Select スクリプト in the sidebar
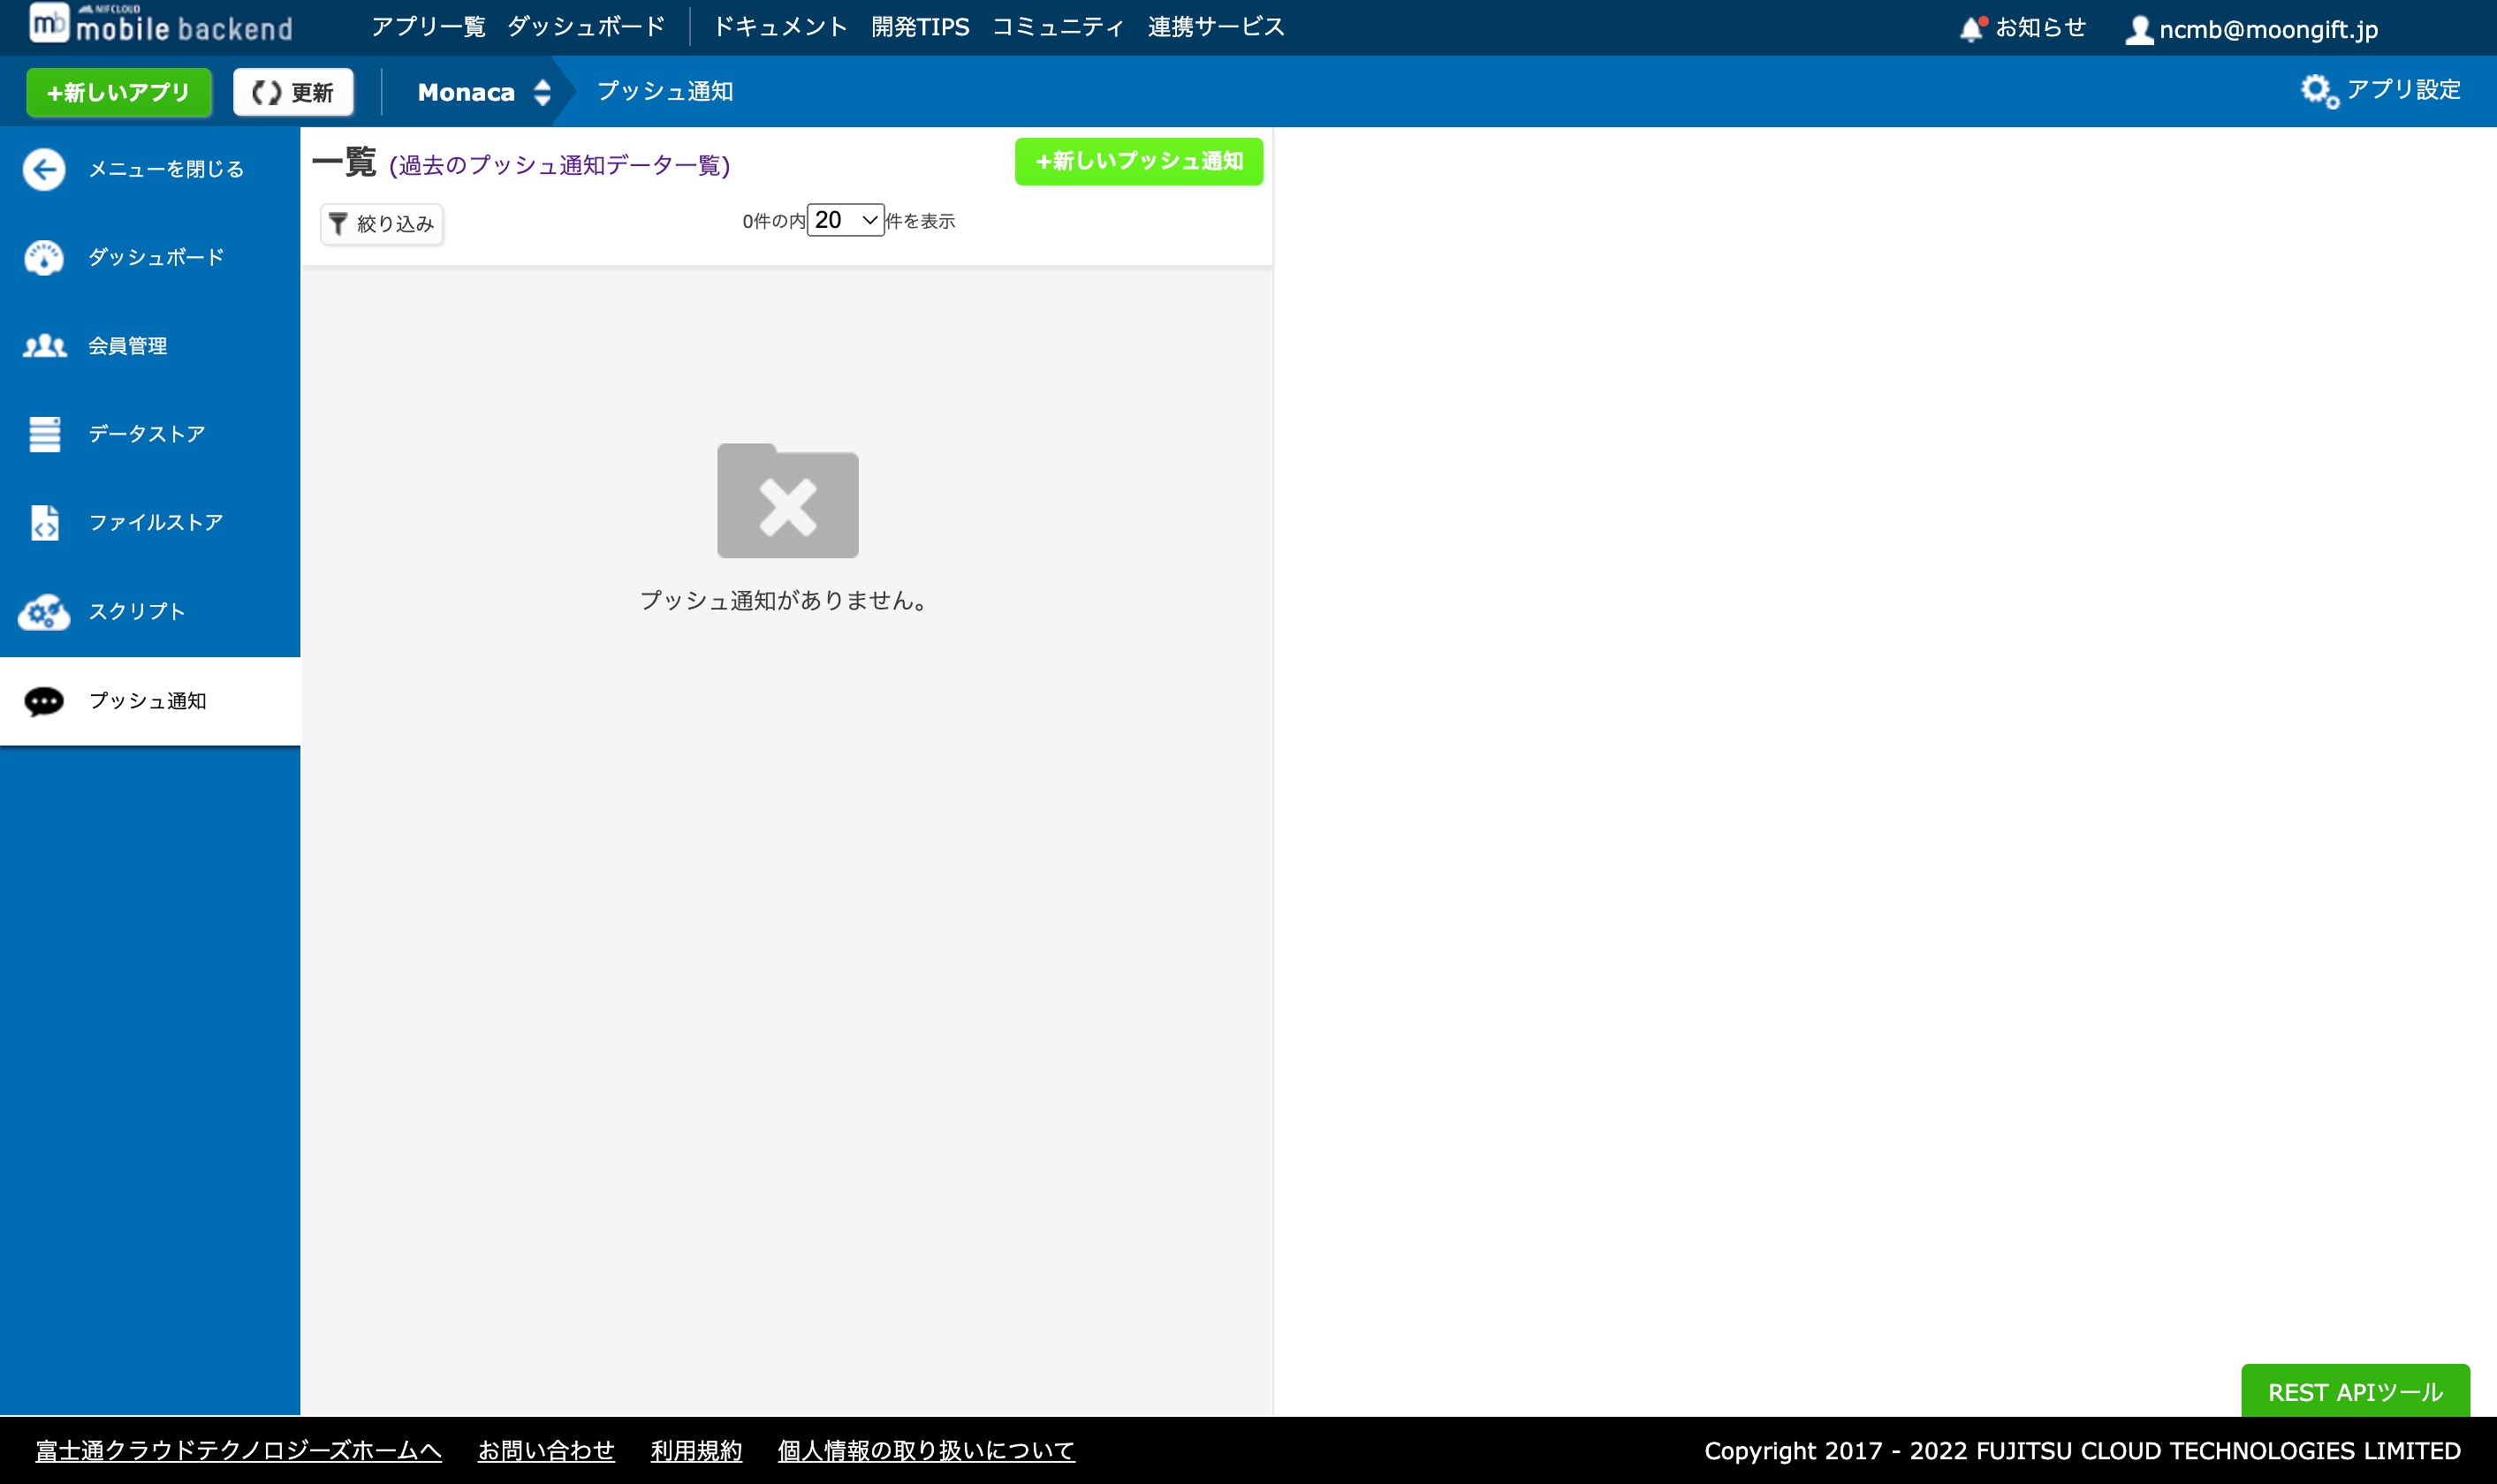This screenshot has height=1484, width=2497. pos(150,611)
